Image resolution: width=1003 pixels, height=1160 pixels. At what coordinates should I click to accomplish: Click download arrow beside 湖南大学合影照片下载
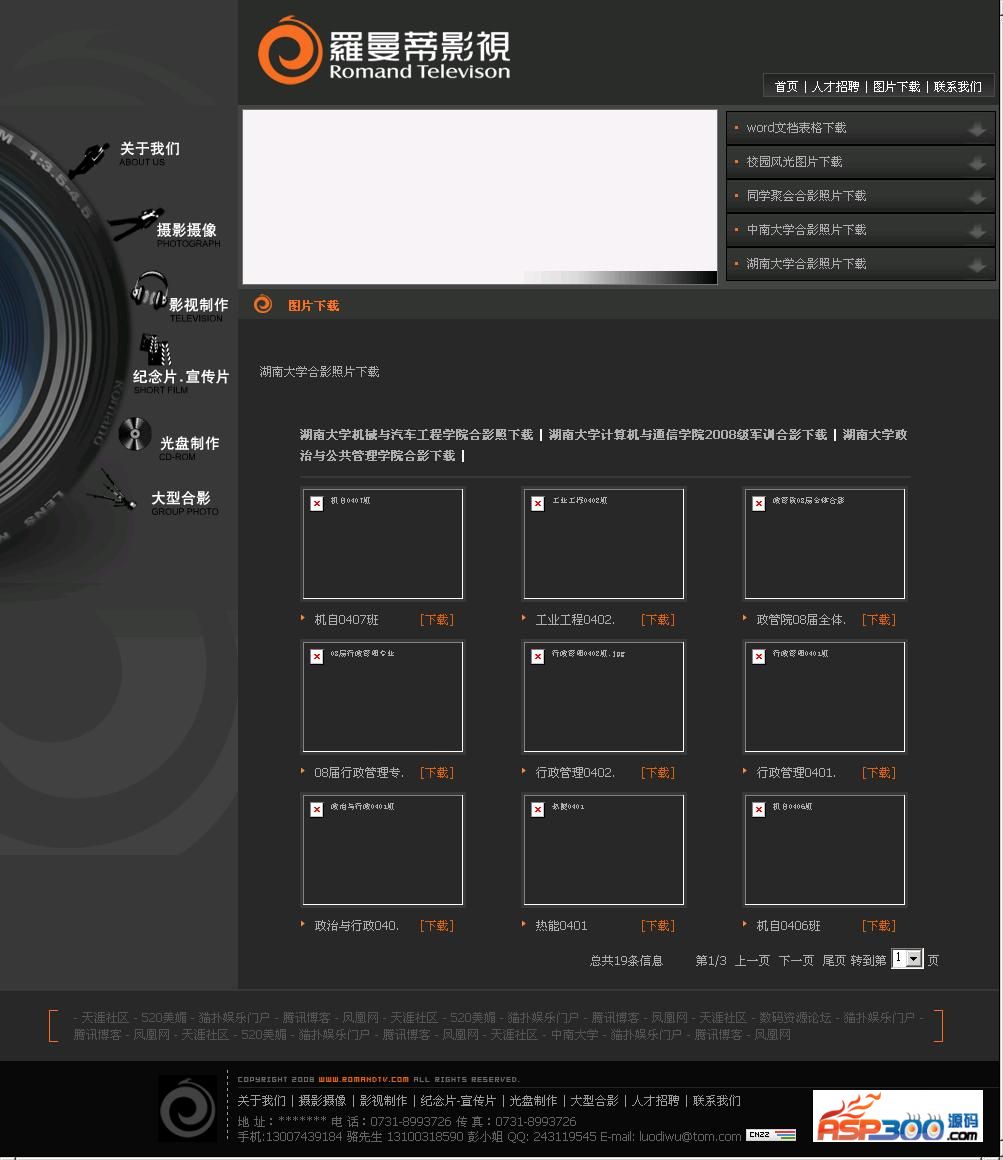(976, 266)
